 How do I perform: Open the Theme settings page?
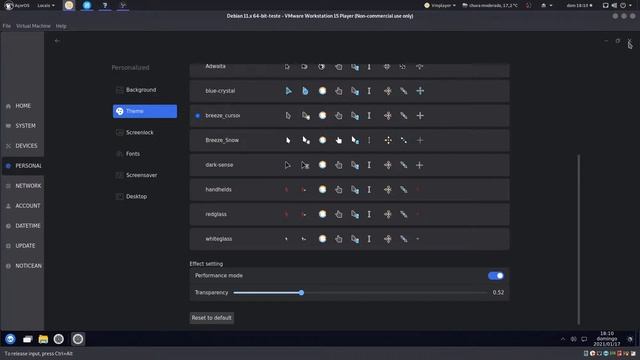145,111
